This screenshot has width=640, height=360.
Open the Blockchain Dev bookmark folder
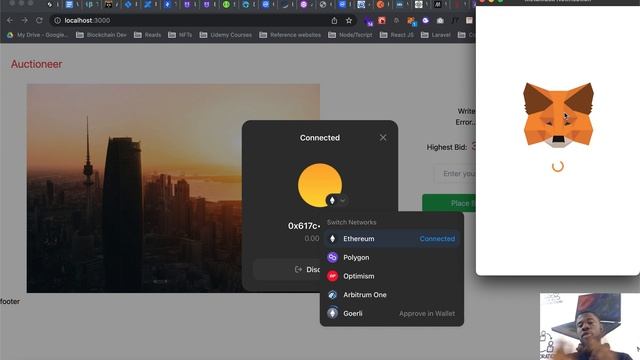[101, 35]
